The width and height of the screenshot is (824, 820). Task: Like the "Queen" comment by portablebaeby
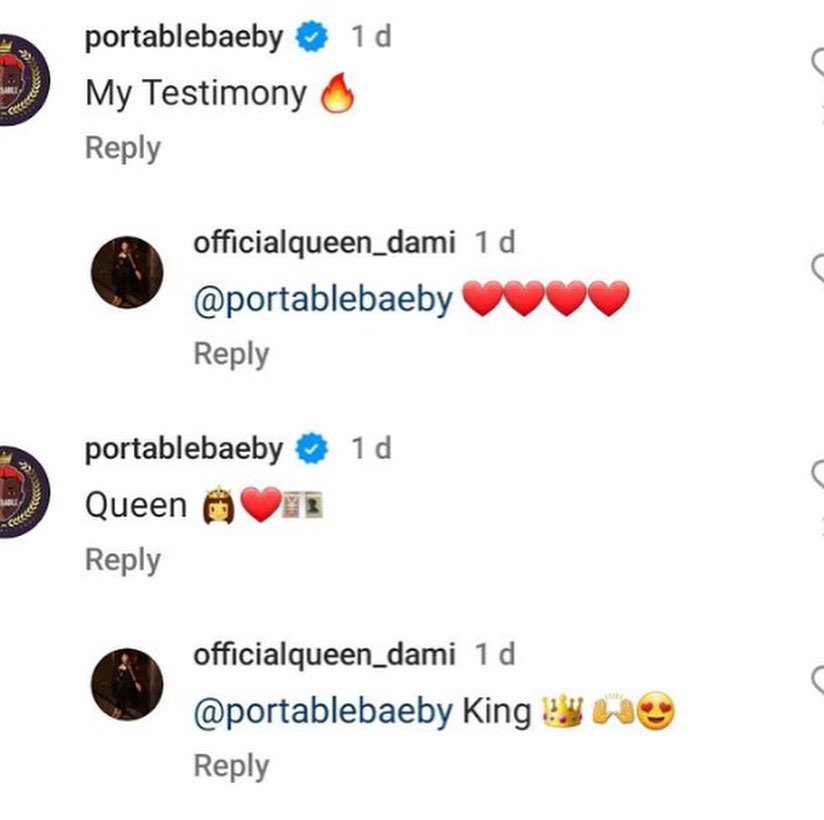817,476
